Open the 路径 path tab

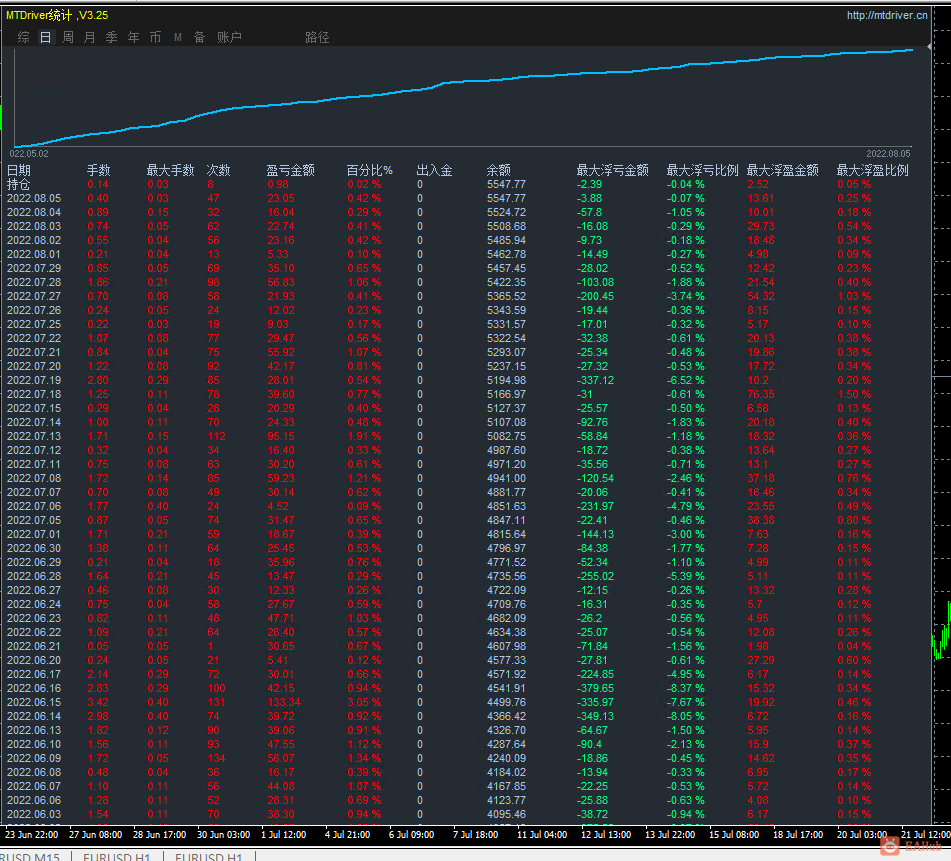pos(317,37)
